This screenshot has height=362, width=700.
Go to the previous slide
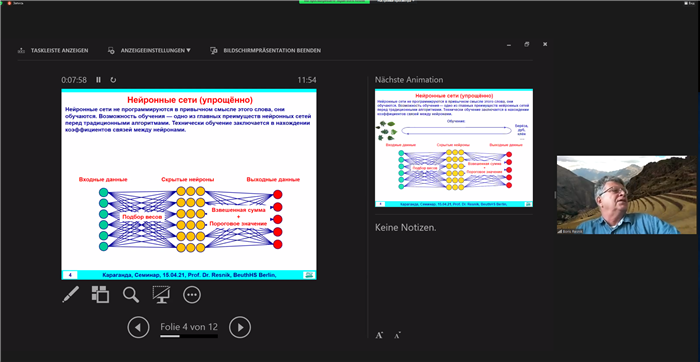click(138, 328)
